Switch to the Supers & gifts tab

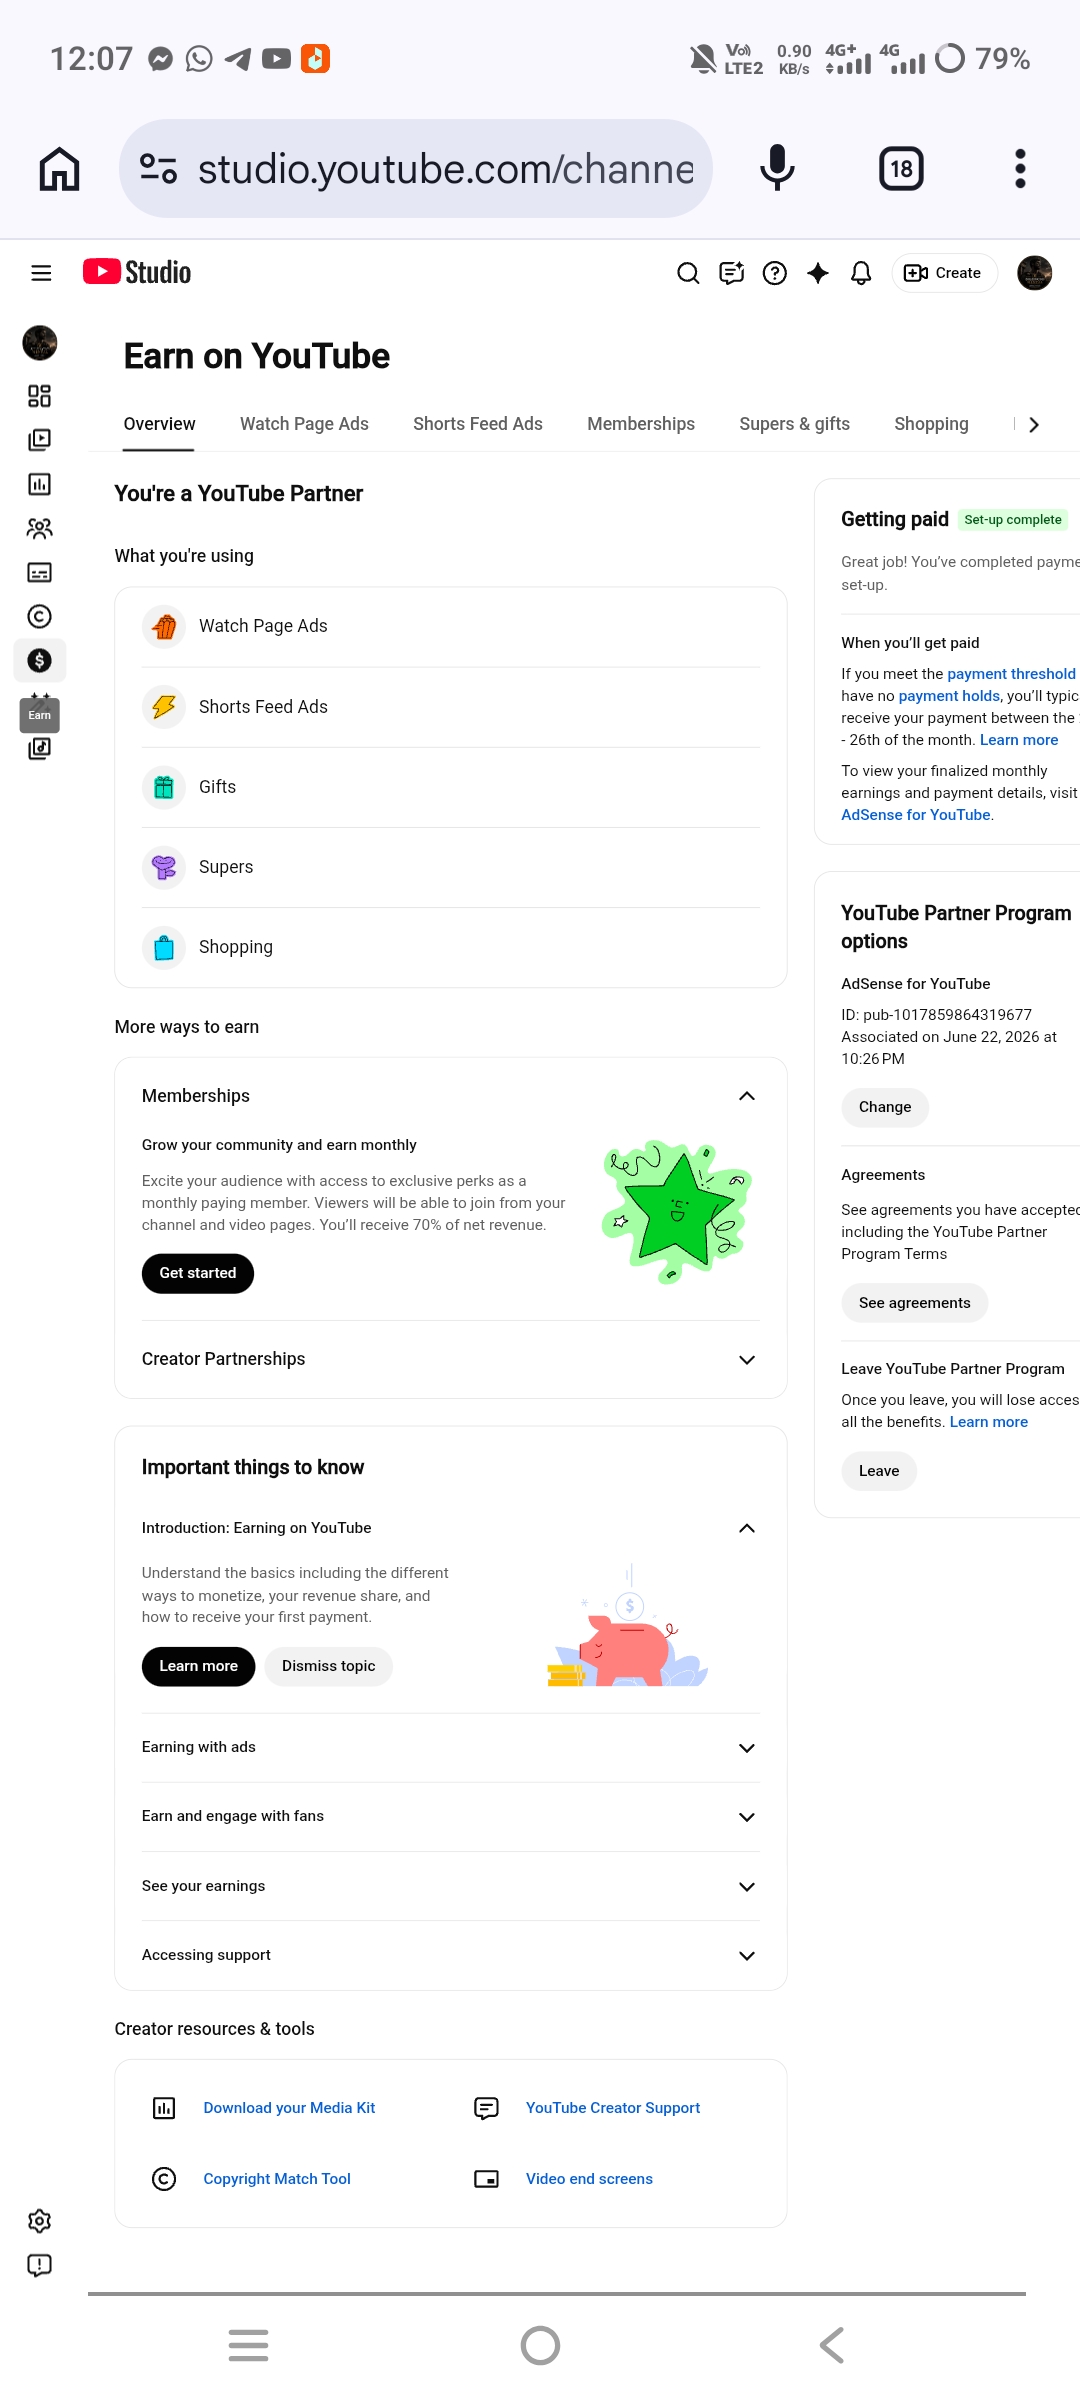(x=794, y=424)
